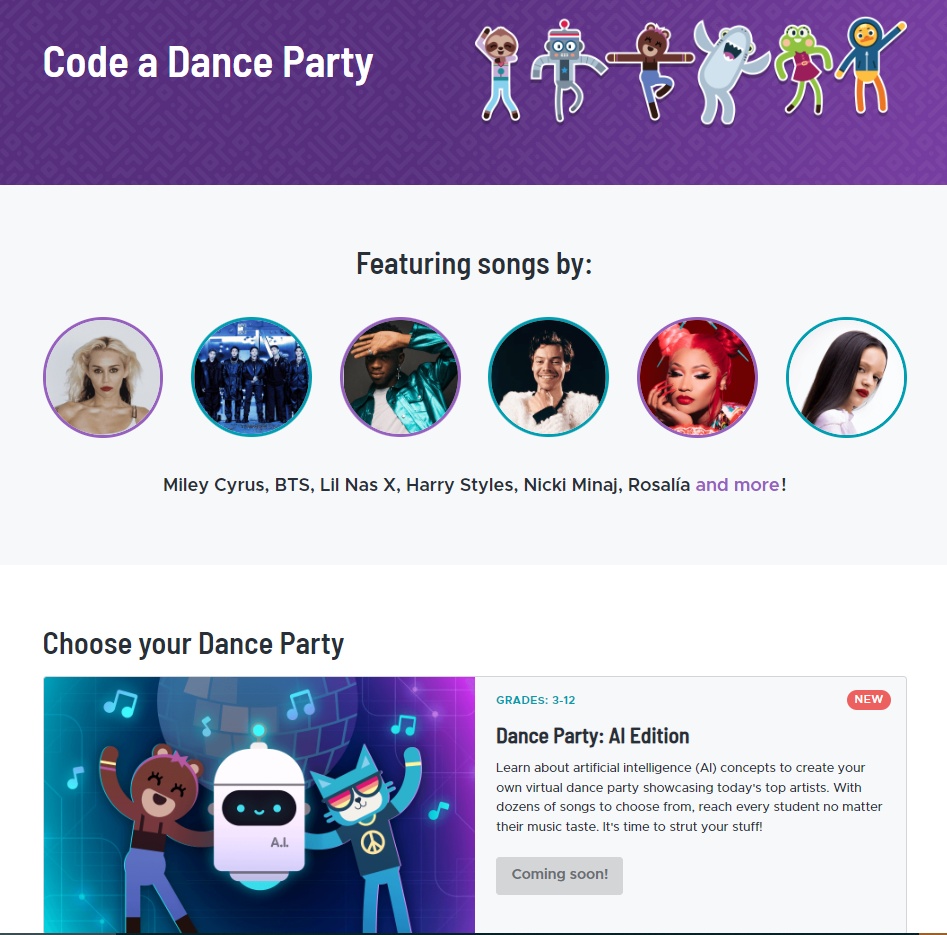Click the duck character in blue hoodie
The image size is (947, 935).
(x=870, y=66)
